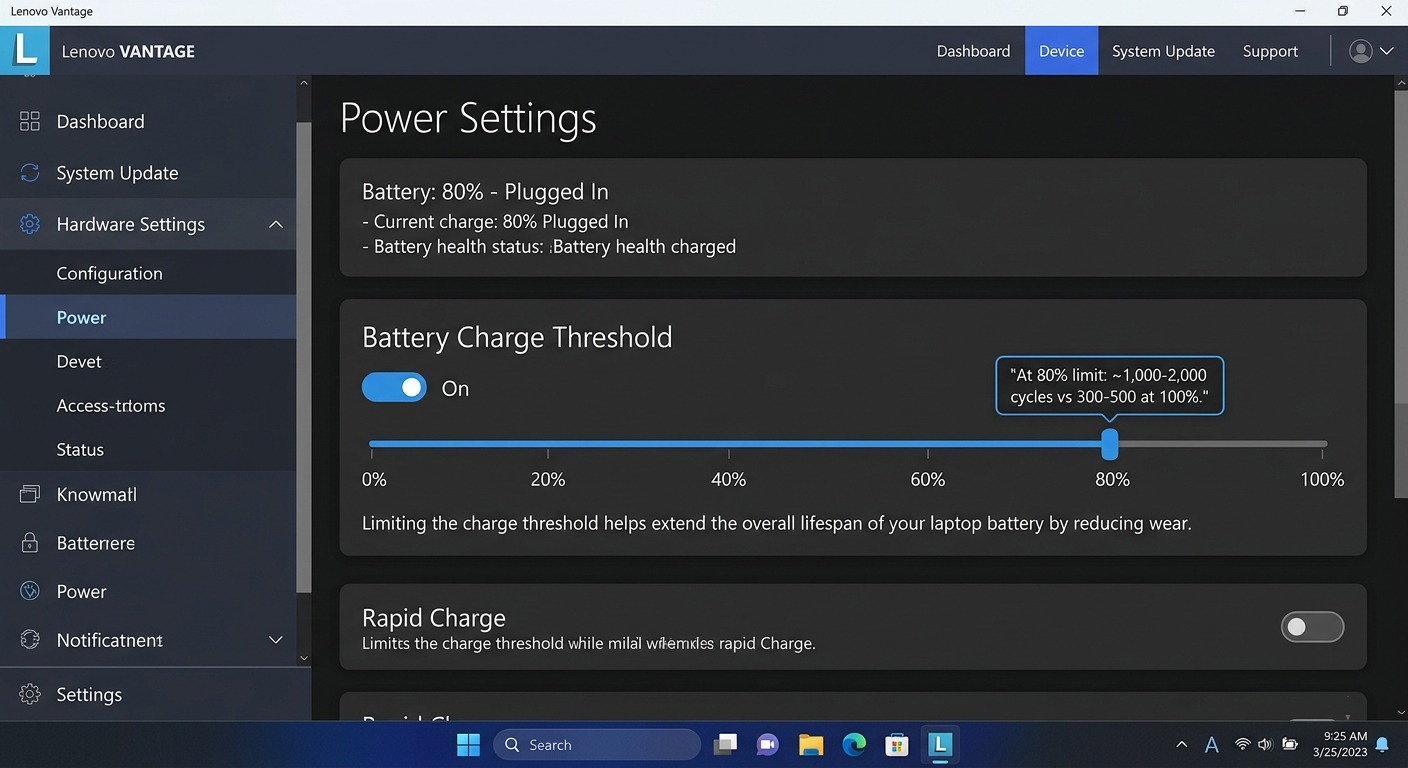This screenshot has height=768, width=1408.
Task: Click the Knowmatl window icon in sidebar
Action: click(x=30, y=494)
